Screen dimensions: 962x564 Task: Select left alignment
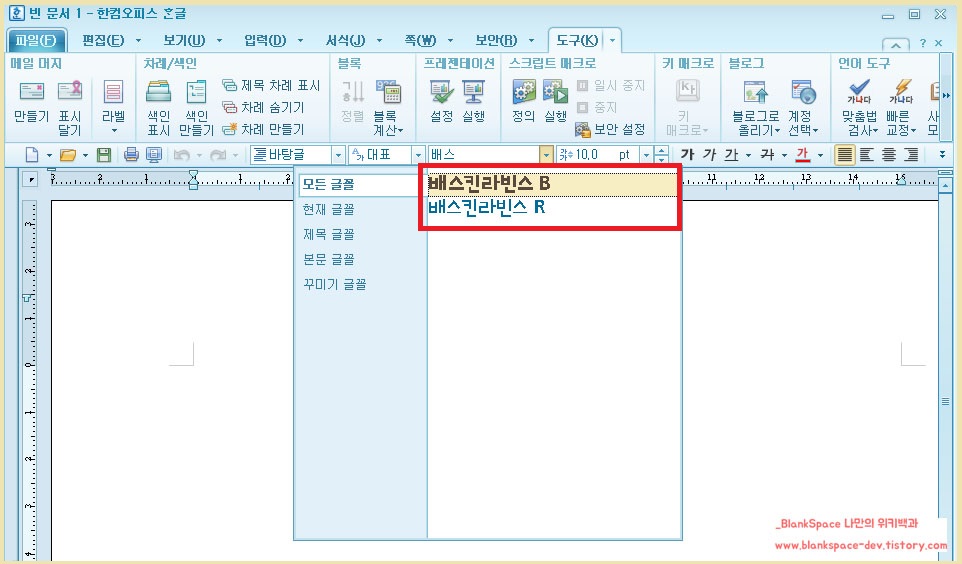click(x=866, y=155)
